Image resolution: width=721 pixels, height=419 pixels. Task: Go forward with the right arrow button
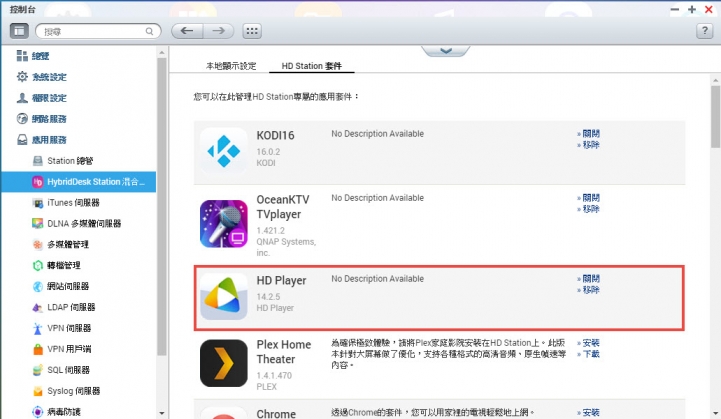click(218, 31)
